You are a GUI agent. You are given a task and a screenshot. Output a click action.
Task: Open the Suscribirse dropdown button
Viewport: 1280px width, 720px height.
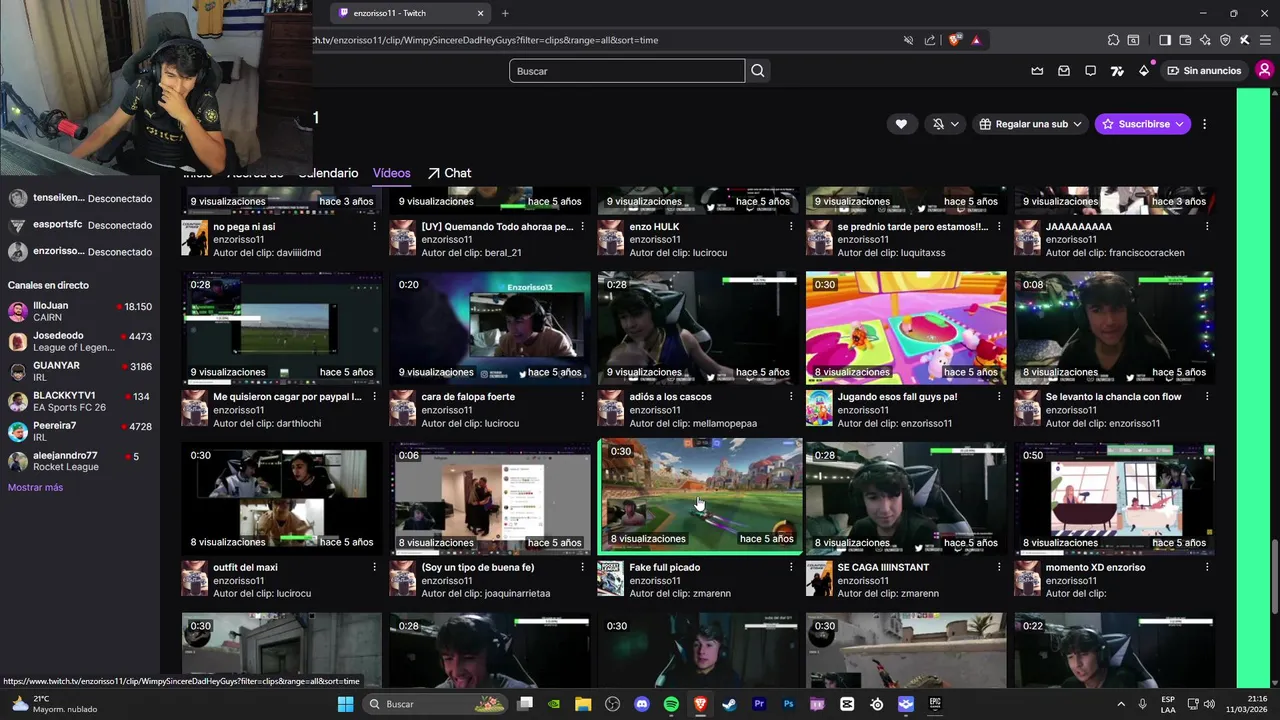click(1142, 124)
